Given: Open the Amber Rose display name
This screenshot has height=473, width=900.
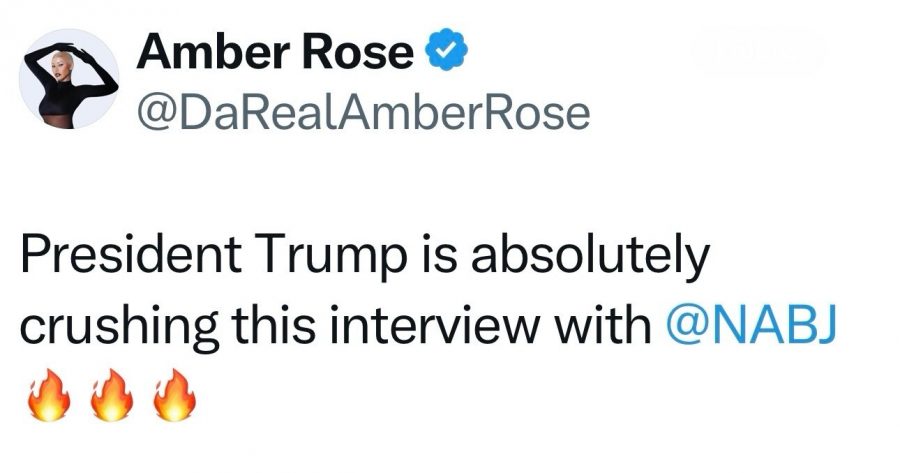Looking at the screenshot, I should tap(275, 53).
